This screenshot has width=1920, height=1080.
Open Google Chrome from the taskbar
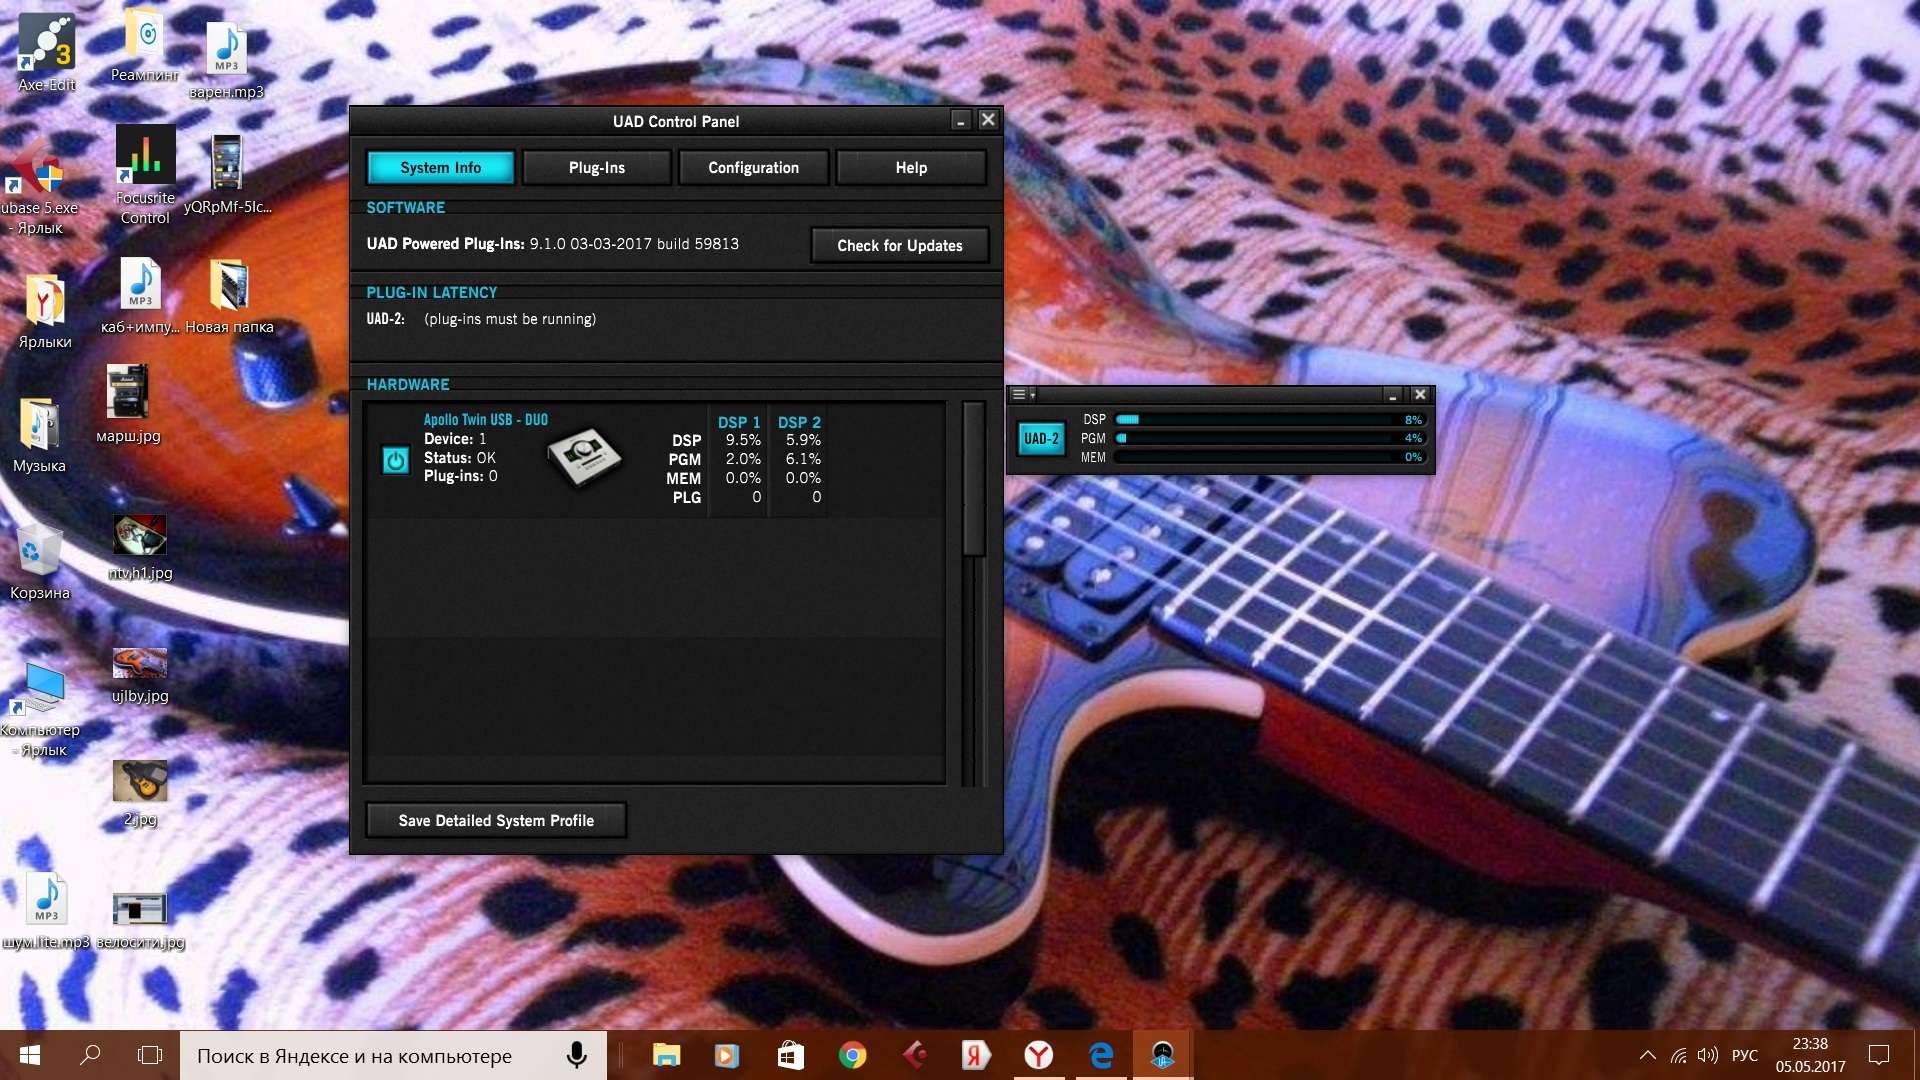pos(852,1055)
